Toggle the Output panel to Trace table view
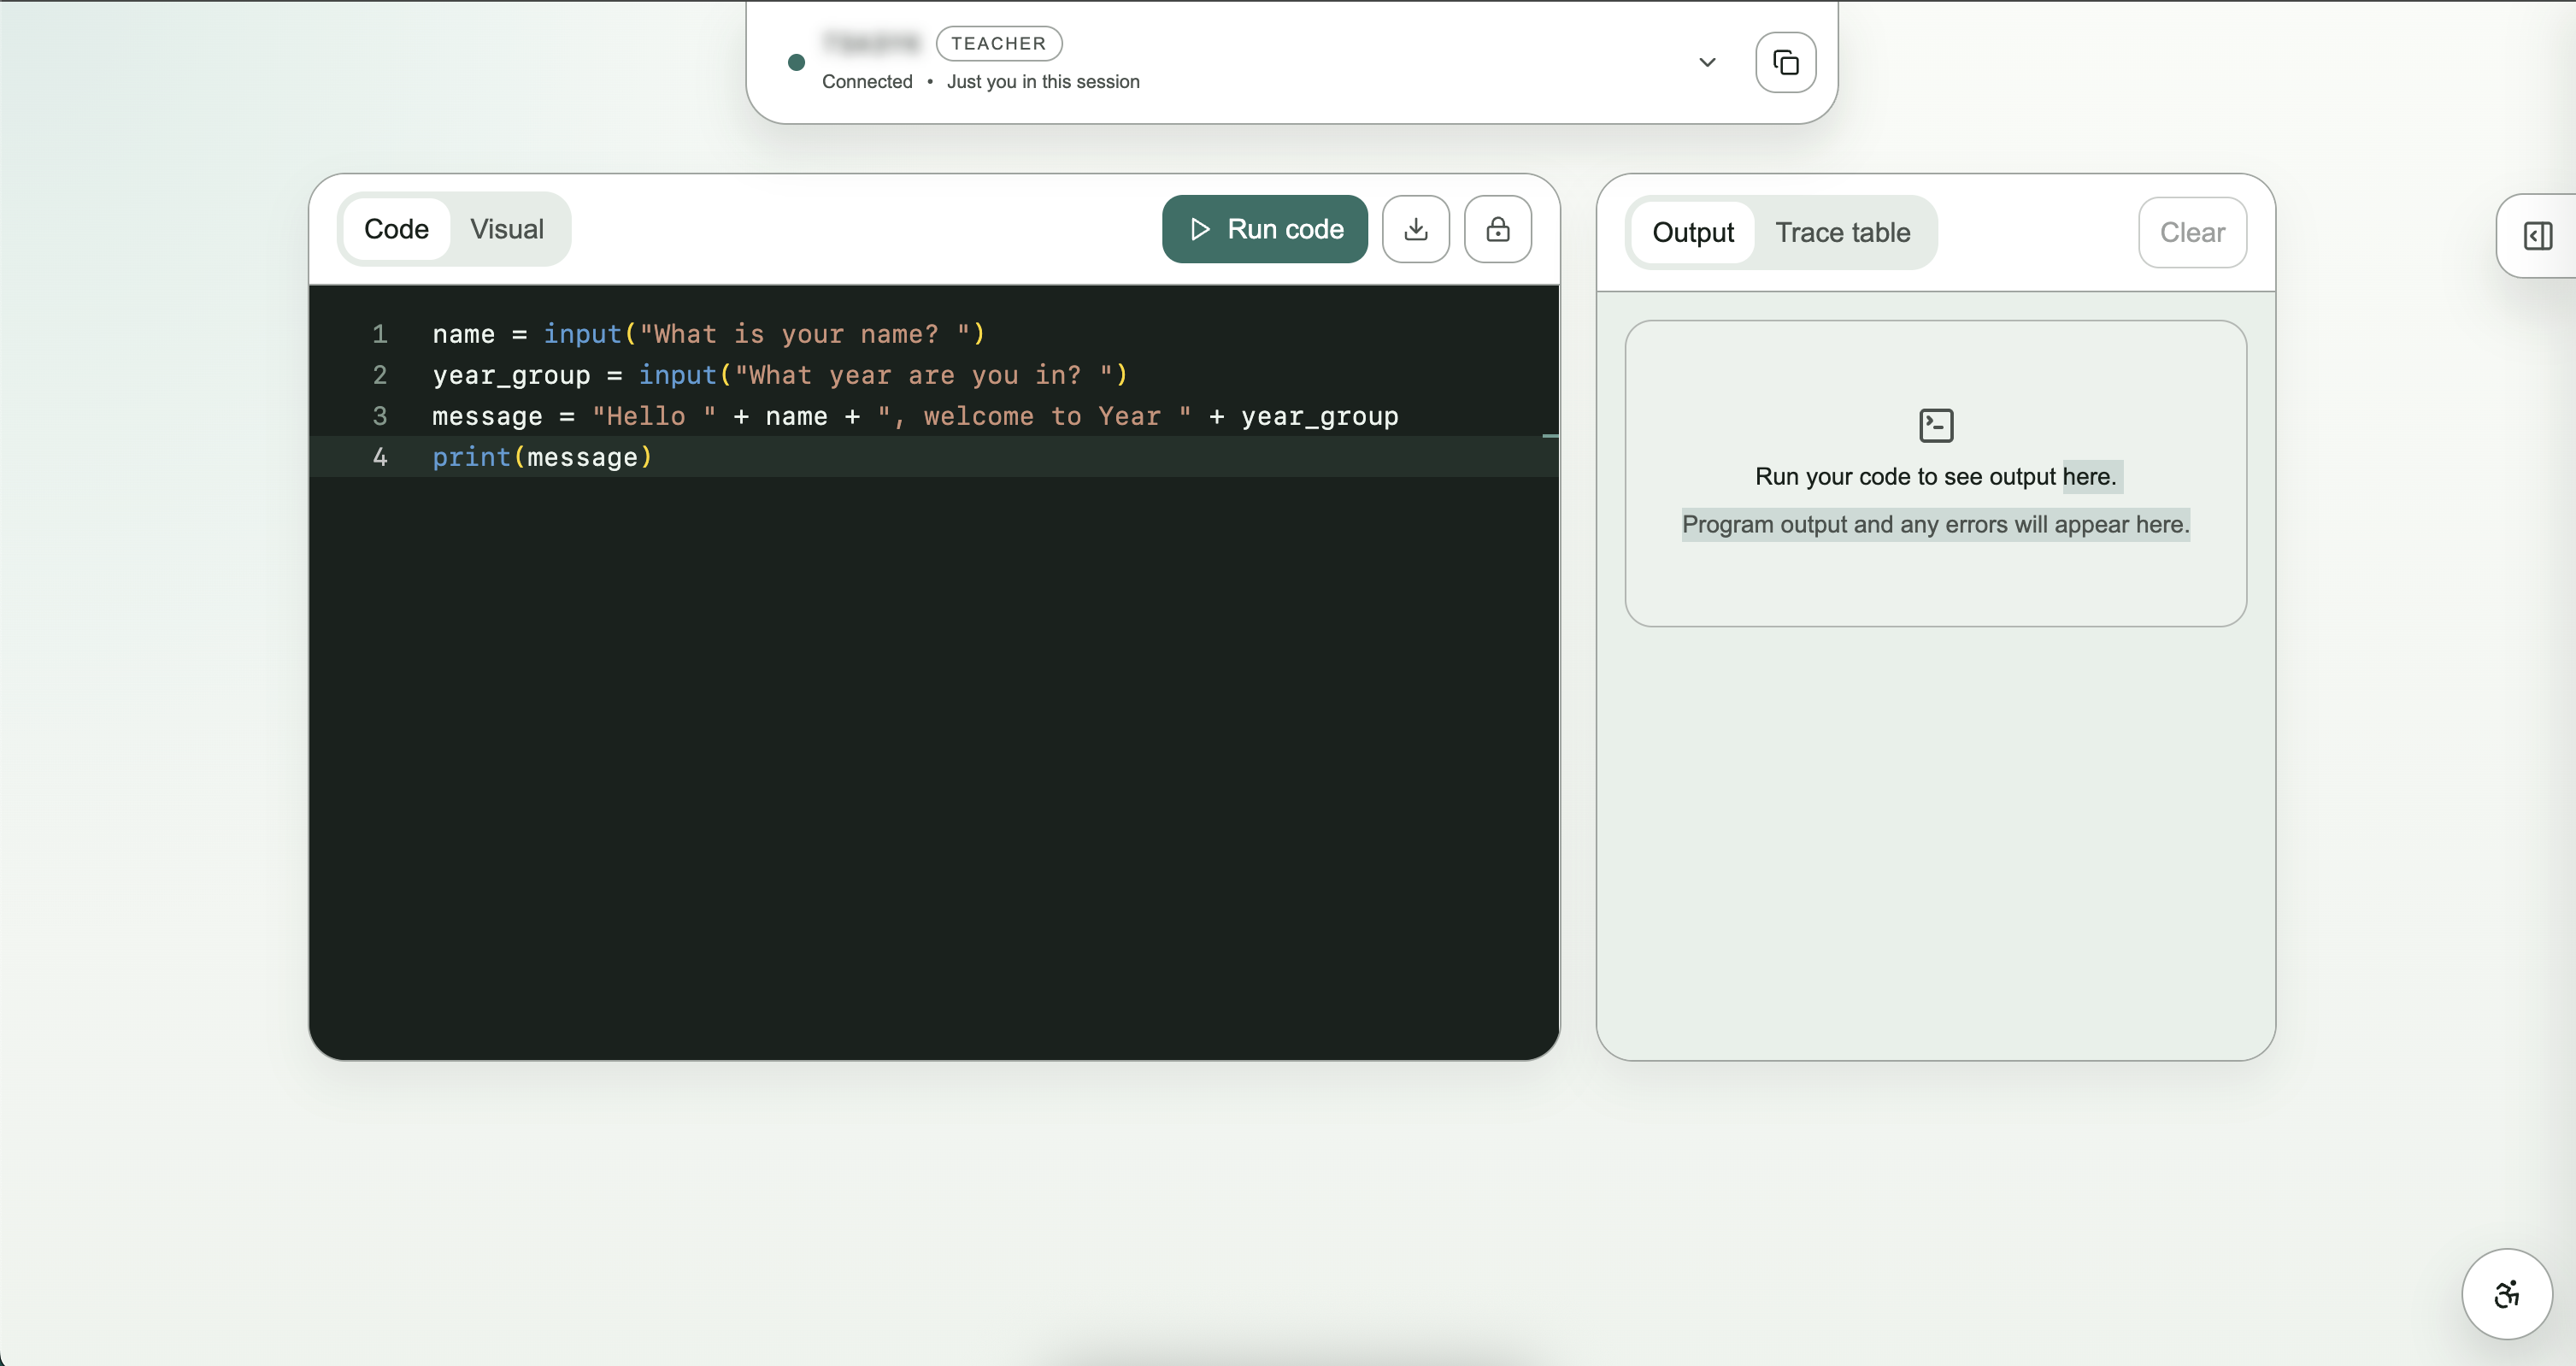This screenshot has width=2576, height=1366. pyautogui.click(x=1843, y=232)
